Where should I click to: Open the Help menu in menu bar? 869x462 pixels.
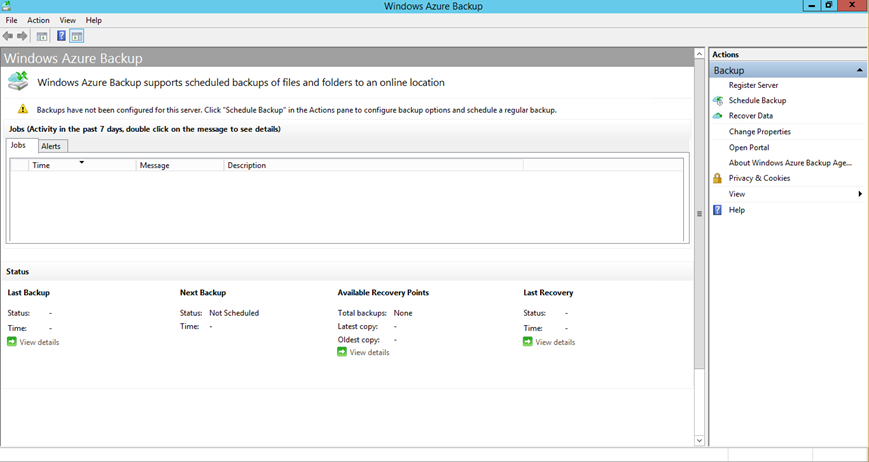tap(94, 20)
